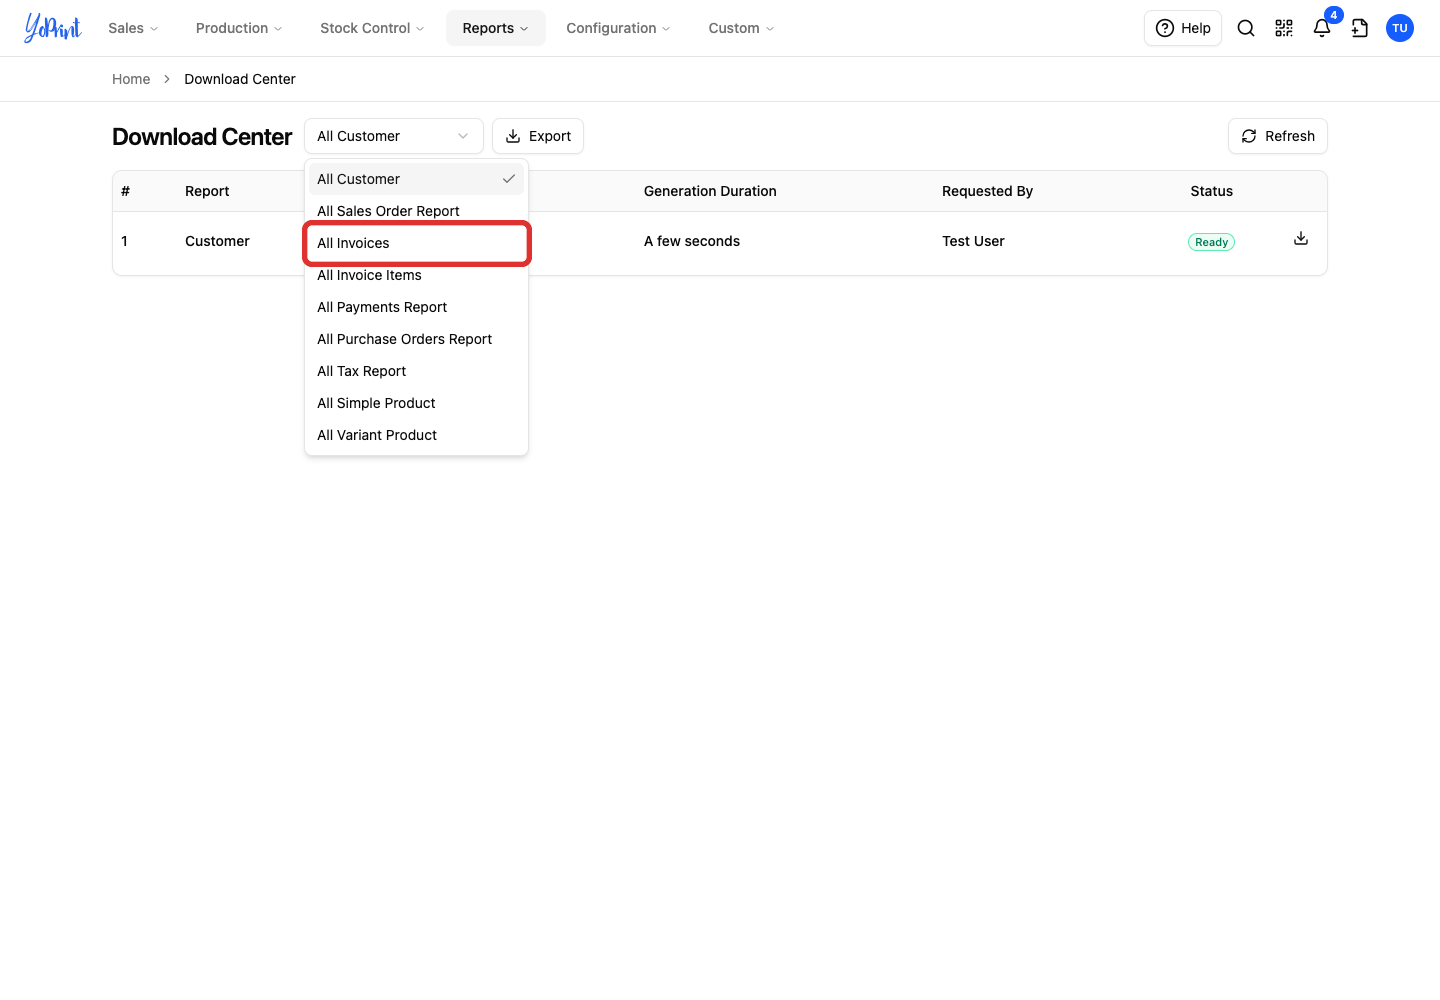Open the QR code scanner icon

coord(1284,28)
